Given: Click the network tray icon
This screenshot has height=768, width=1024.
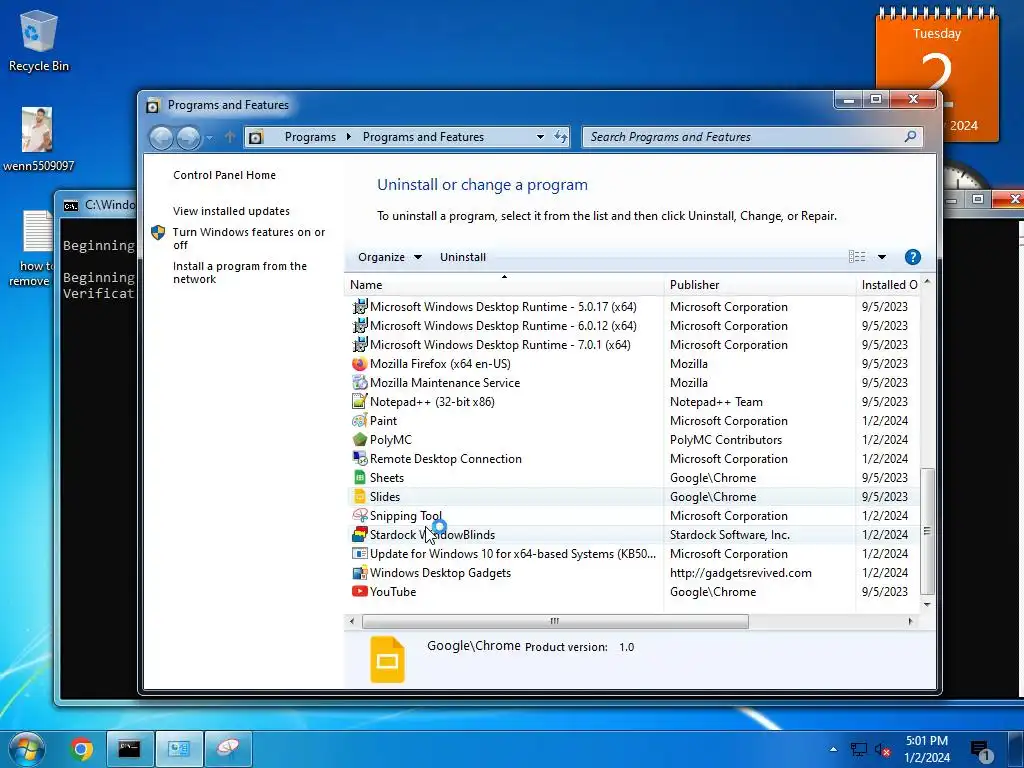Looking at the screenshot, I should click(859, 750).
